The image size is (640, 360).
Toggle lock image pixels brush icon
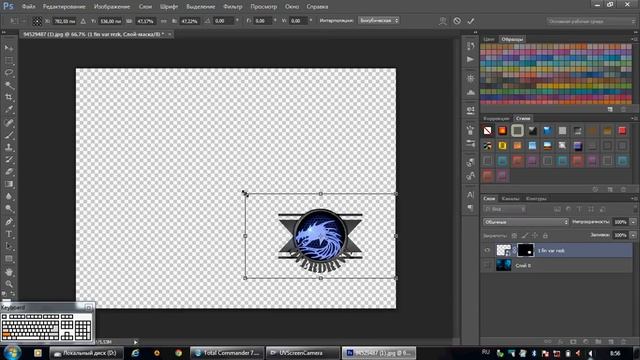(525, 236)
